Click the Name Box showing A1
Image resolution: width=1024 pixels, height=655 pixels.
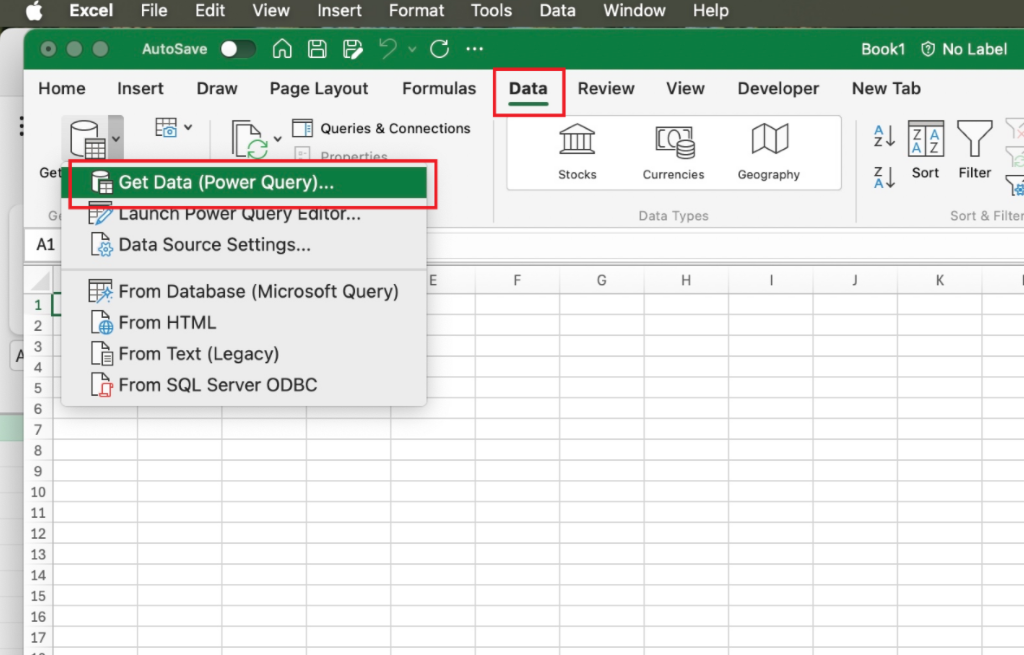coord(44,245)
